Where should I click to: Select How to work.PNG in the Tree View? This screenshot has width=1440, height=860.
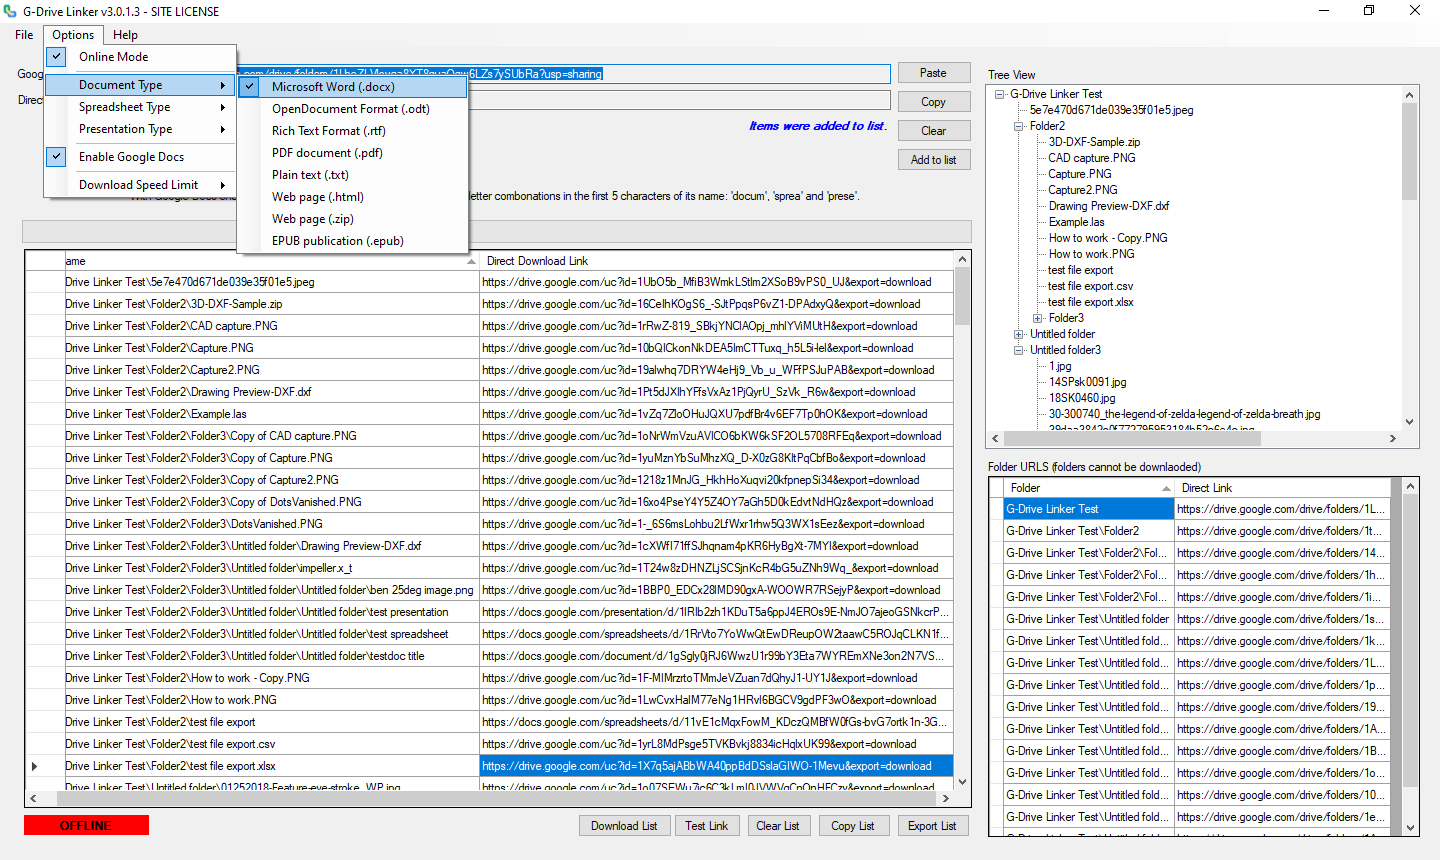[1091, 254]
